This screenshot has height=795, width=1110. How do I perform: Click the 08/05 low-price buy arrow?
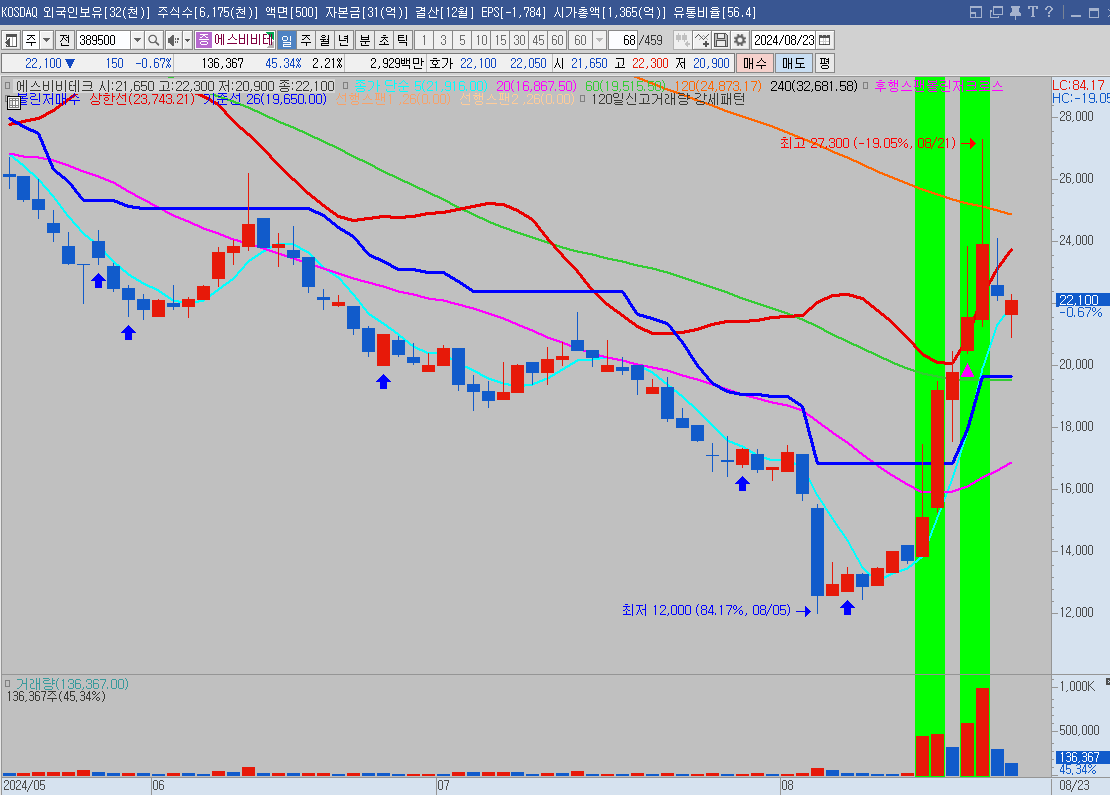847,607
